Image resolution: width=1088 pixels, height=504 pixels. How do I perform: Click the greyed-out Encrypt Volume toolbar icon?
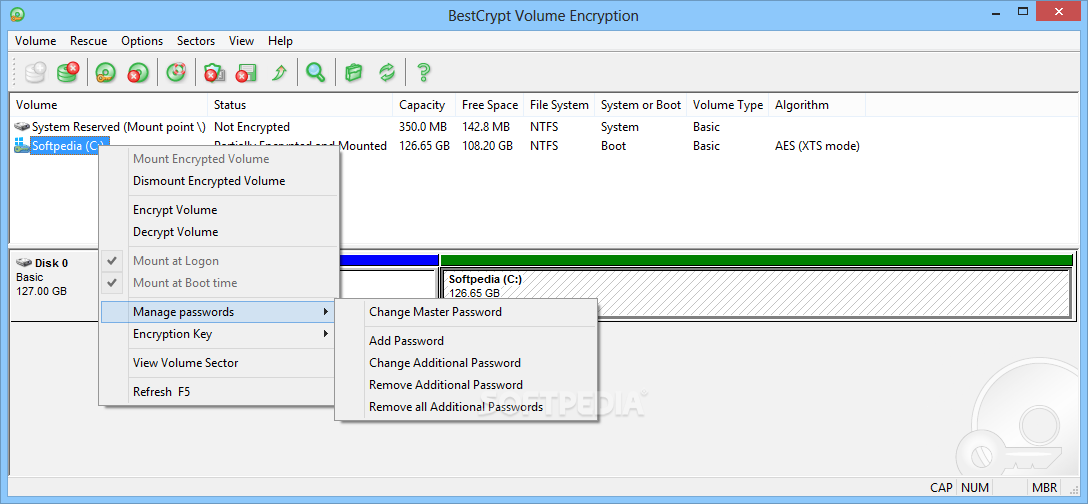point(35,72)
